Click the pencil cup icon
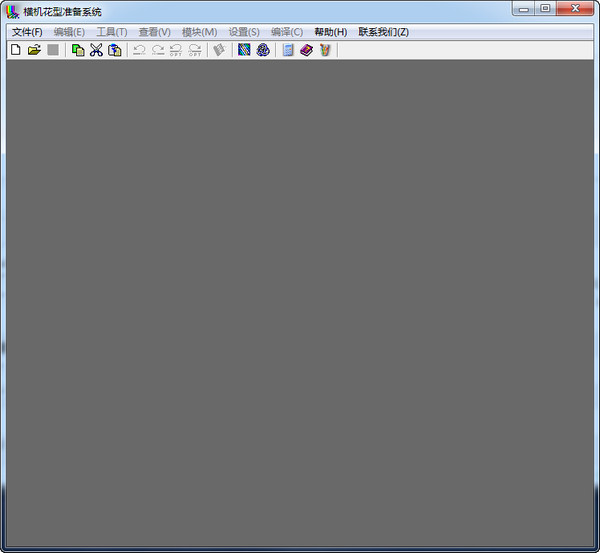This screenshot has height=553, width=600. tap(325, 50)
